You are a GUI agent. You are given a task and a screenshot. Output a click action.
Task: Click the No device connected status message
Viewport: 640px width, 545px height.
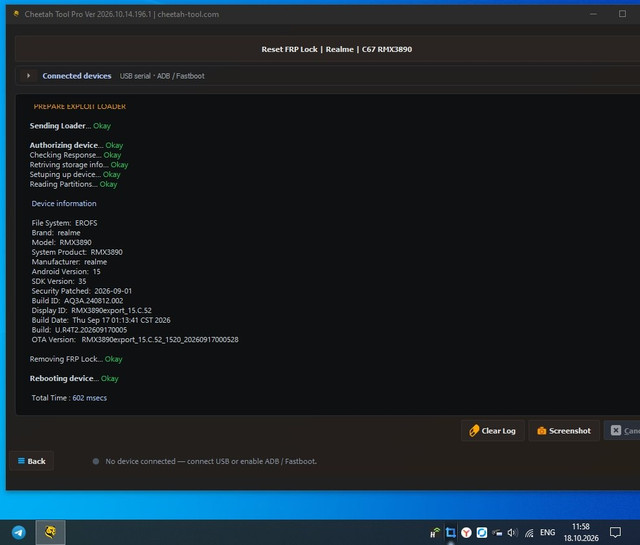[x=211, y=461]
